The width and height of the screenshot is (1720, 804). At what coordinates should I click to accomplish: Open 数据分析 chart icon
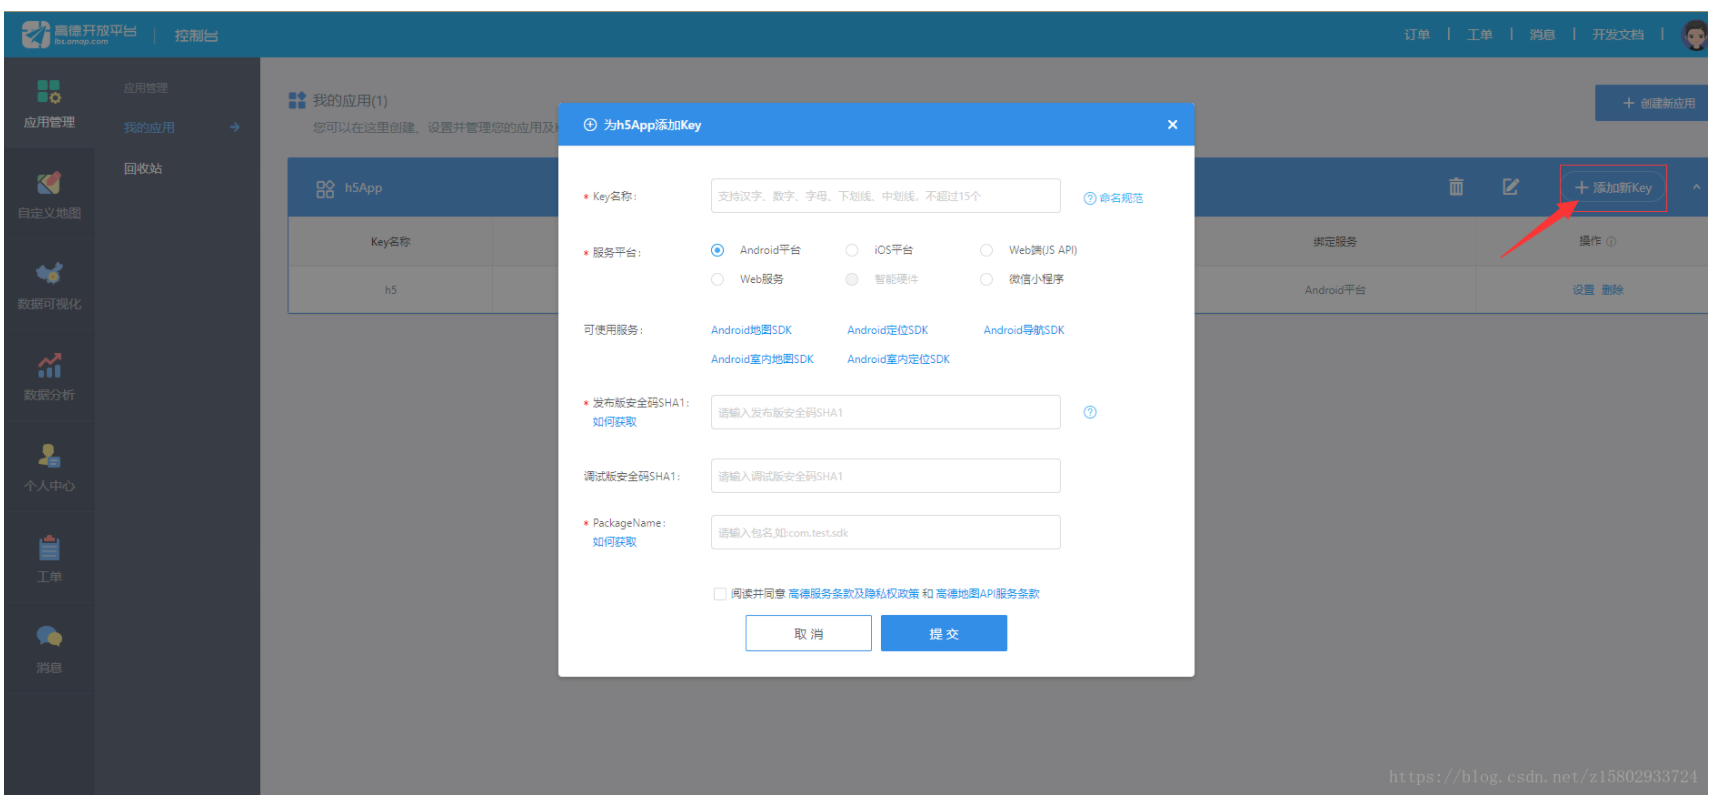coord(49,366)
